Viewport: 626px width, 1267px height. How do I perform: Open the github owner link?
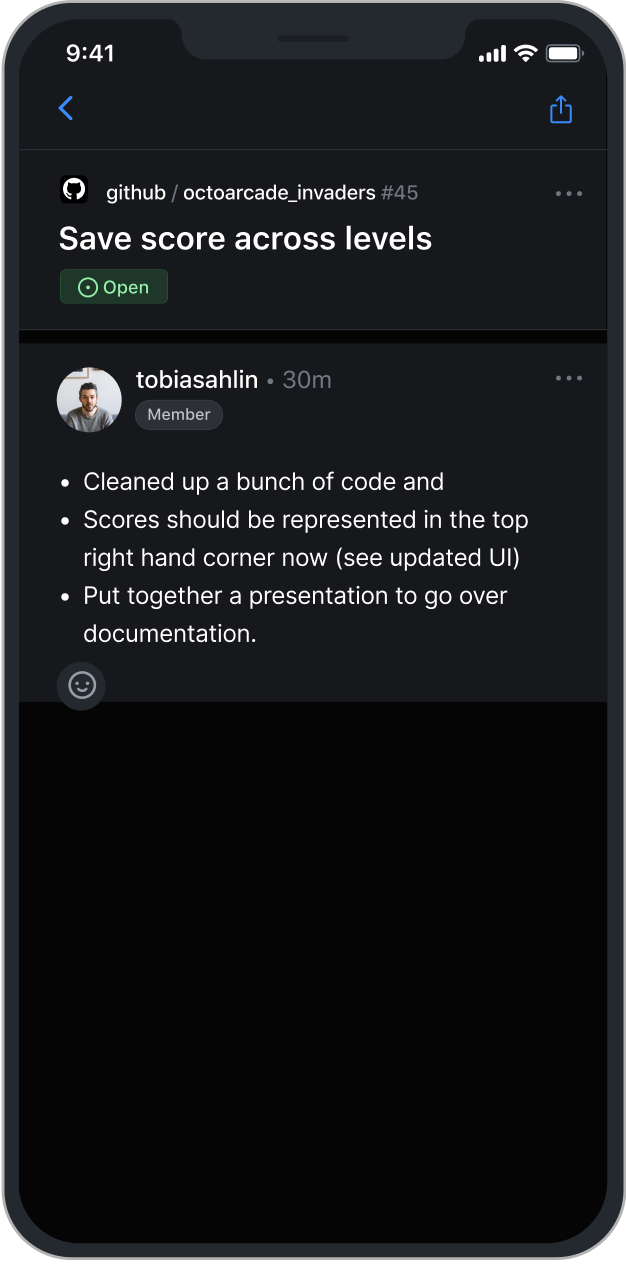coord(136,193)
